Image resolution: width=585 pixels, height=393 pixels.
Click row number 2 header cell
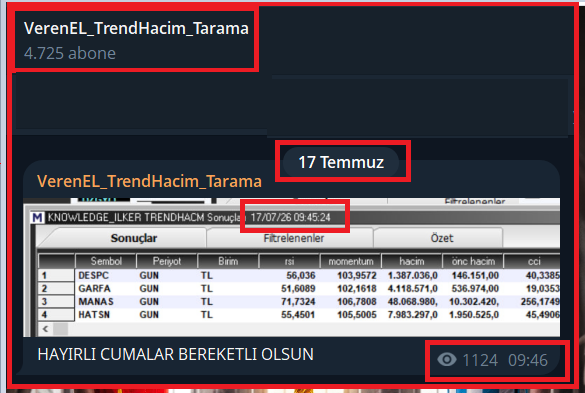tap(56, 288)
